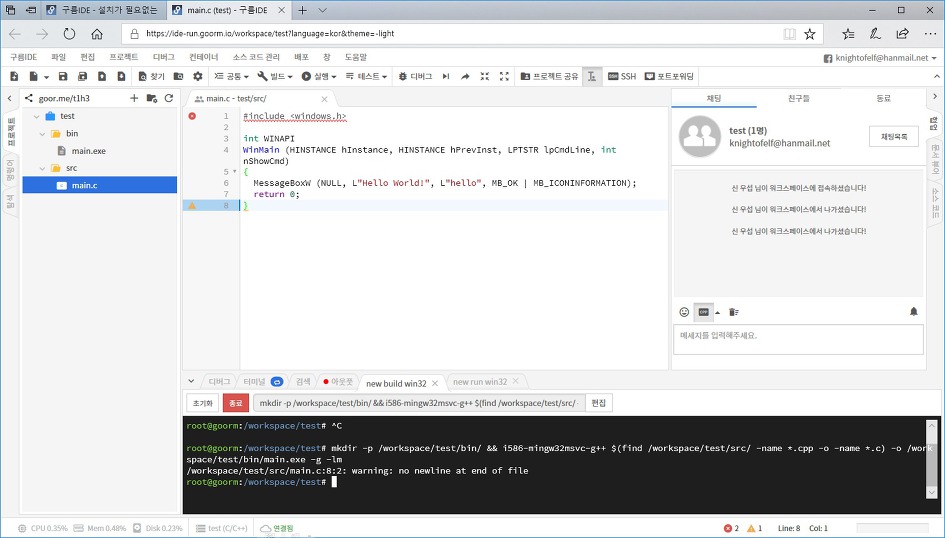Click the debug continue (play-to-bar) icon
This screenshot has width=945, height=538.
[446, 77]
